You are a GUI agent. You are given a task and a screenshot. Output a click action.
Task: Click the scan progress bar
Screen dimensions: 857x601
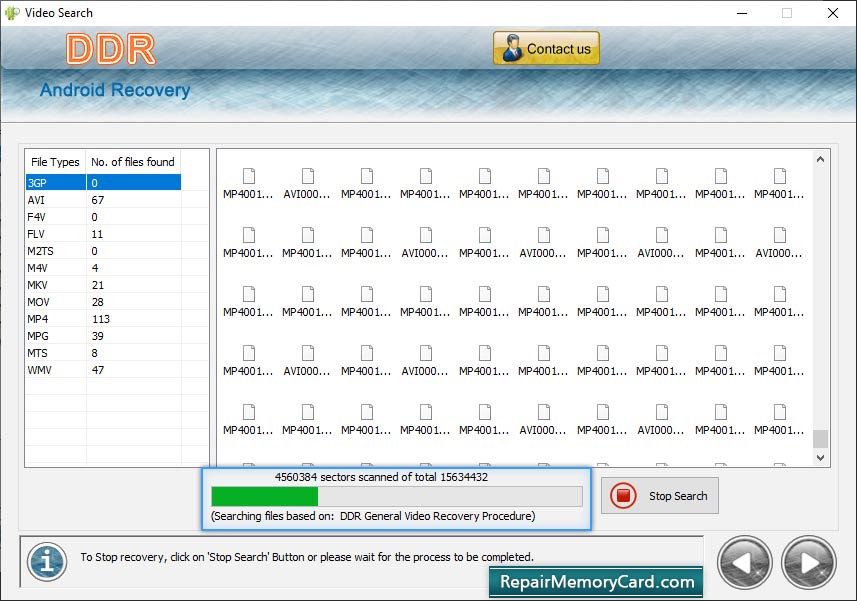(x=397, y=497)
